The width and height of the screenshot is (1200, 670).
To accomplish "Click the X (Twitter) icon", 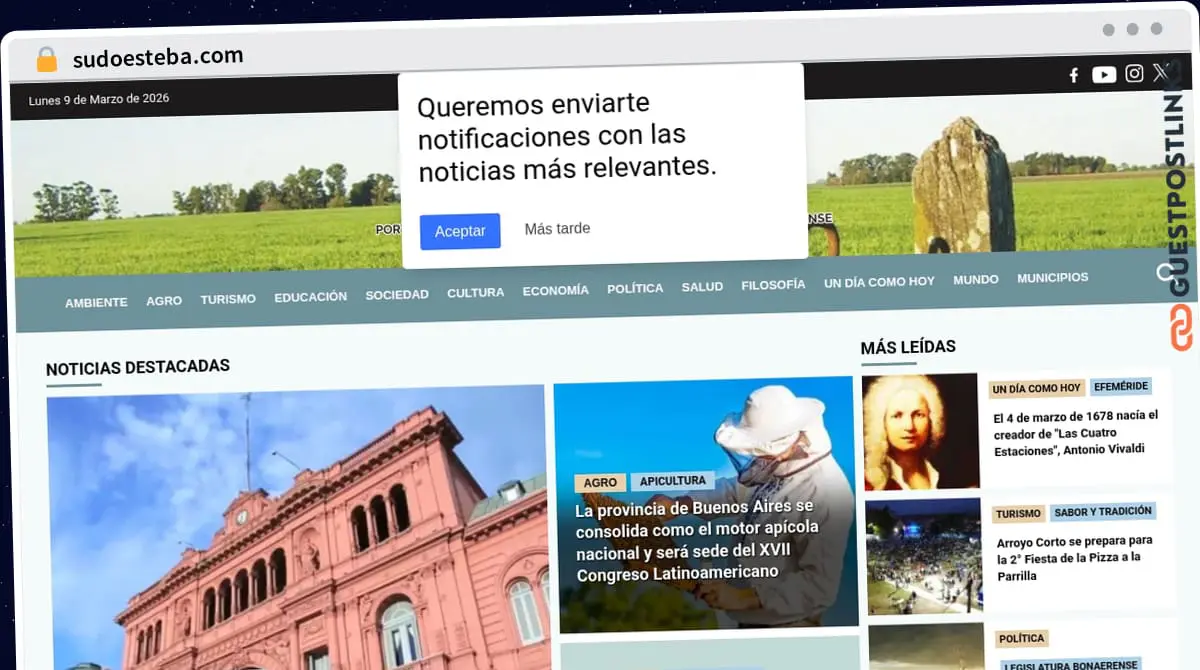I will (1161, 72).
